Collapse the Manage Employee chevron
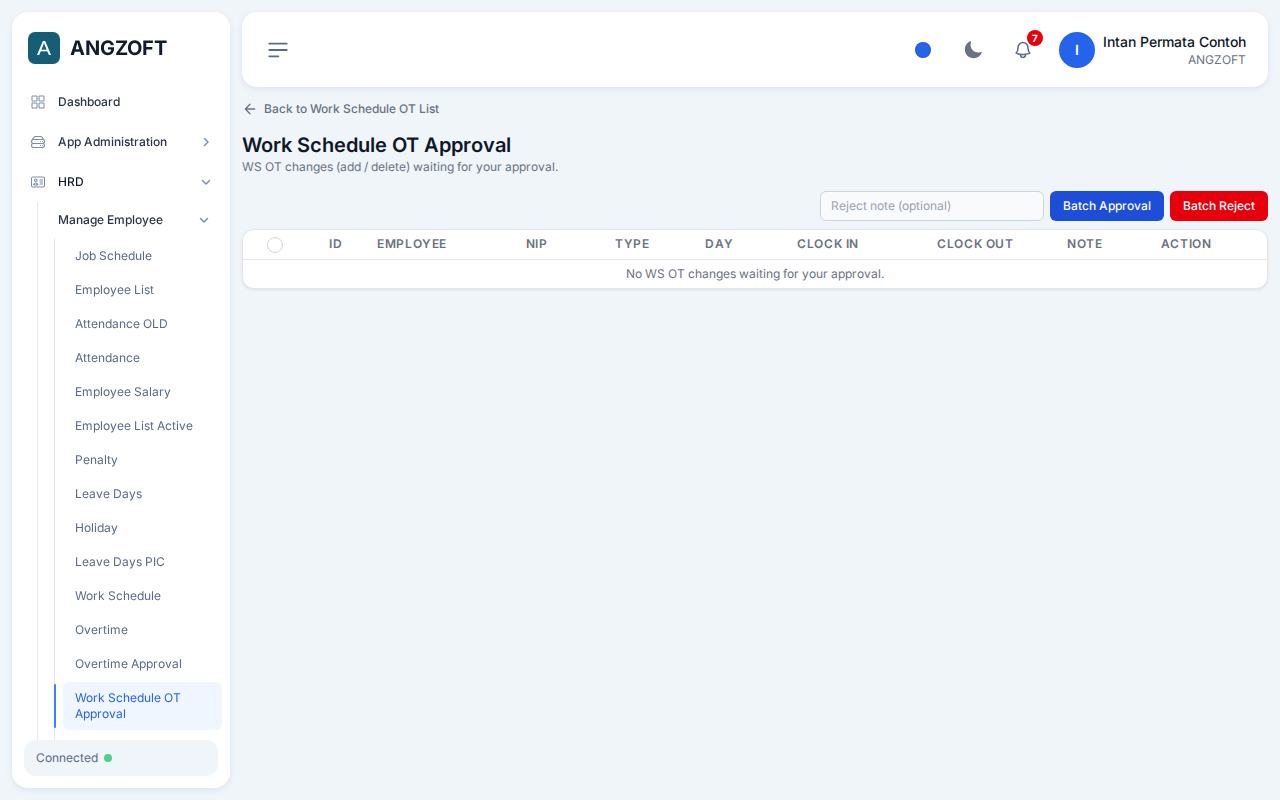 tap(204, 220)
